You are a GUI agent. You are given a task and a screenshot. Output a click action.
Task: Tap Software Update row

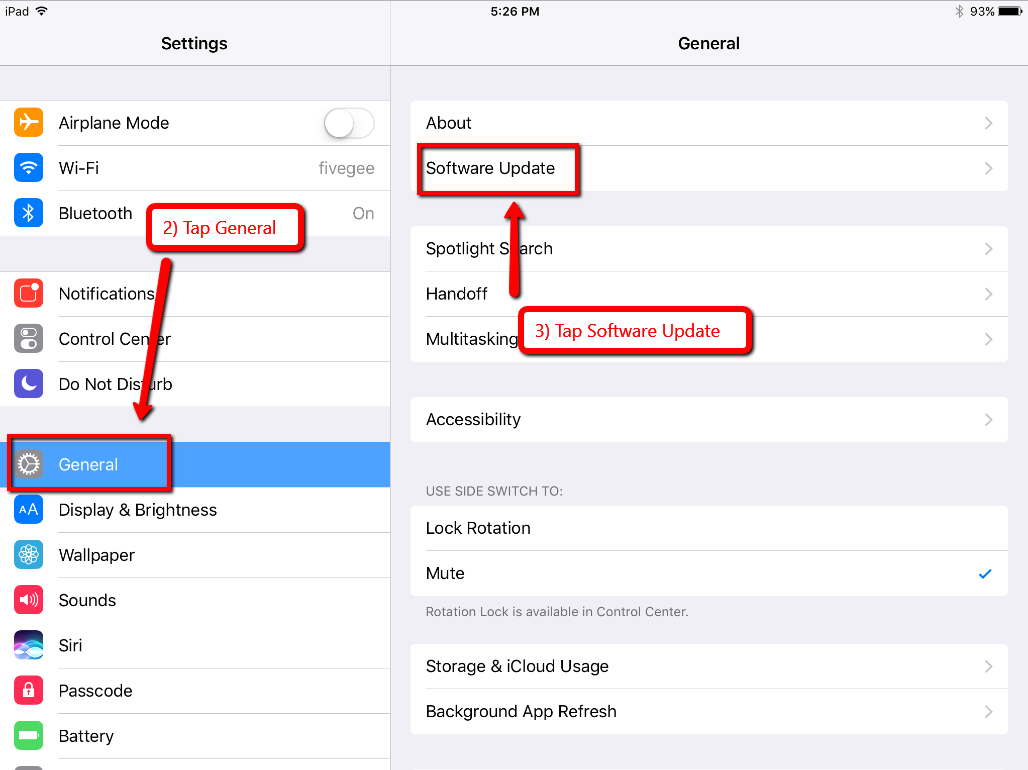490,168
